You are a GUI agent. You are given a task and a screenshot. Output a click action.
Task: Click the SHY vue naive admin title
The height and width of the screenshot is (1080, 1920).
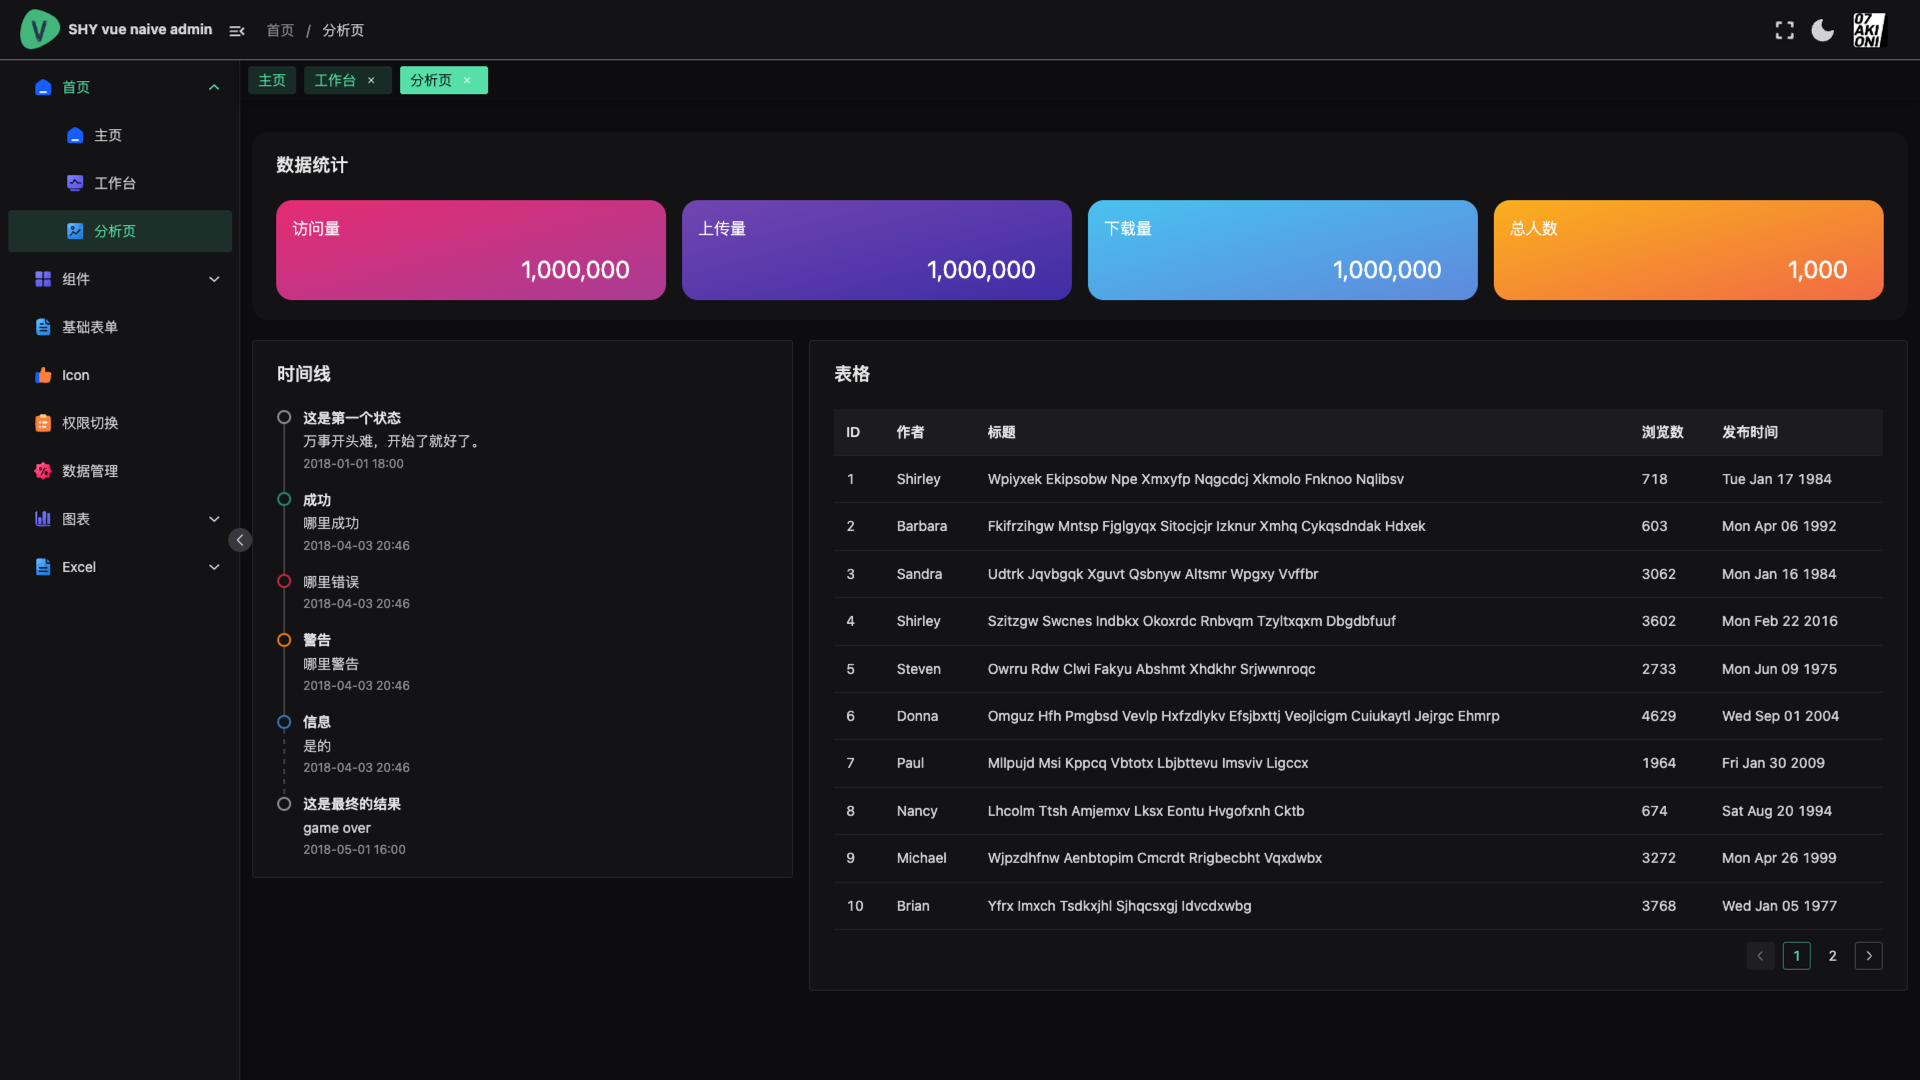tap(140, 29)
